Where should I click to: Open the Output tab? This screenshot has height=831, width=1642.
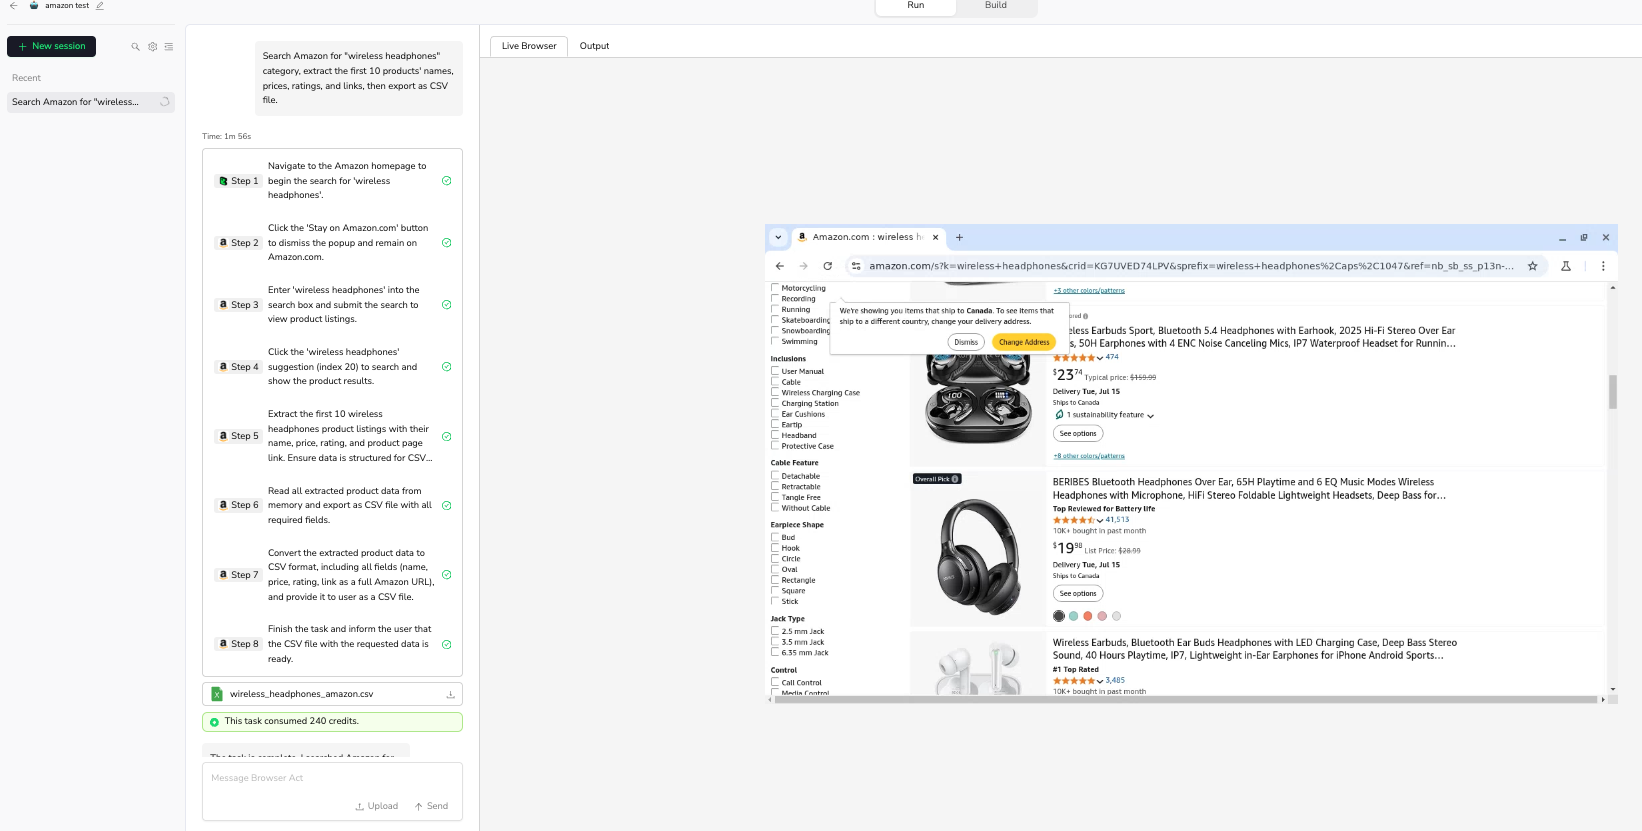[x=594, y=46]
